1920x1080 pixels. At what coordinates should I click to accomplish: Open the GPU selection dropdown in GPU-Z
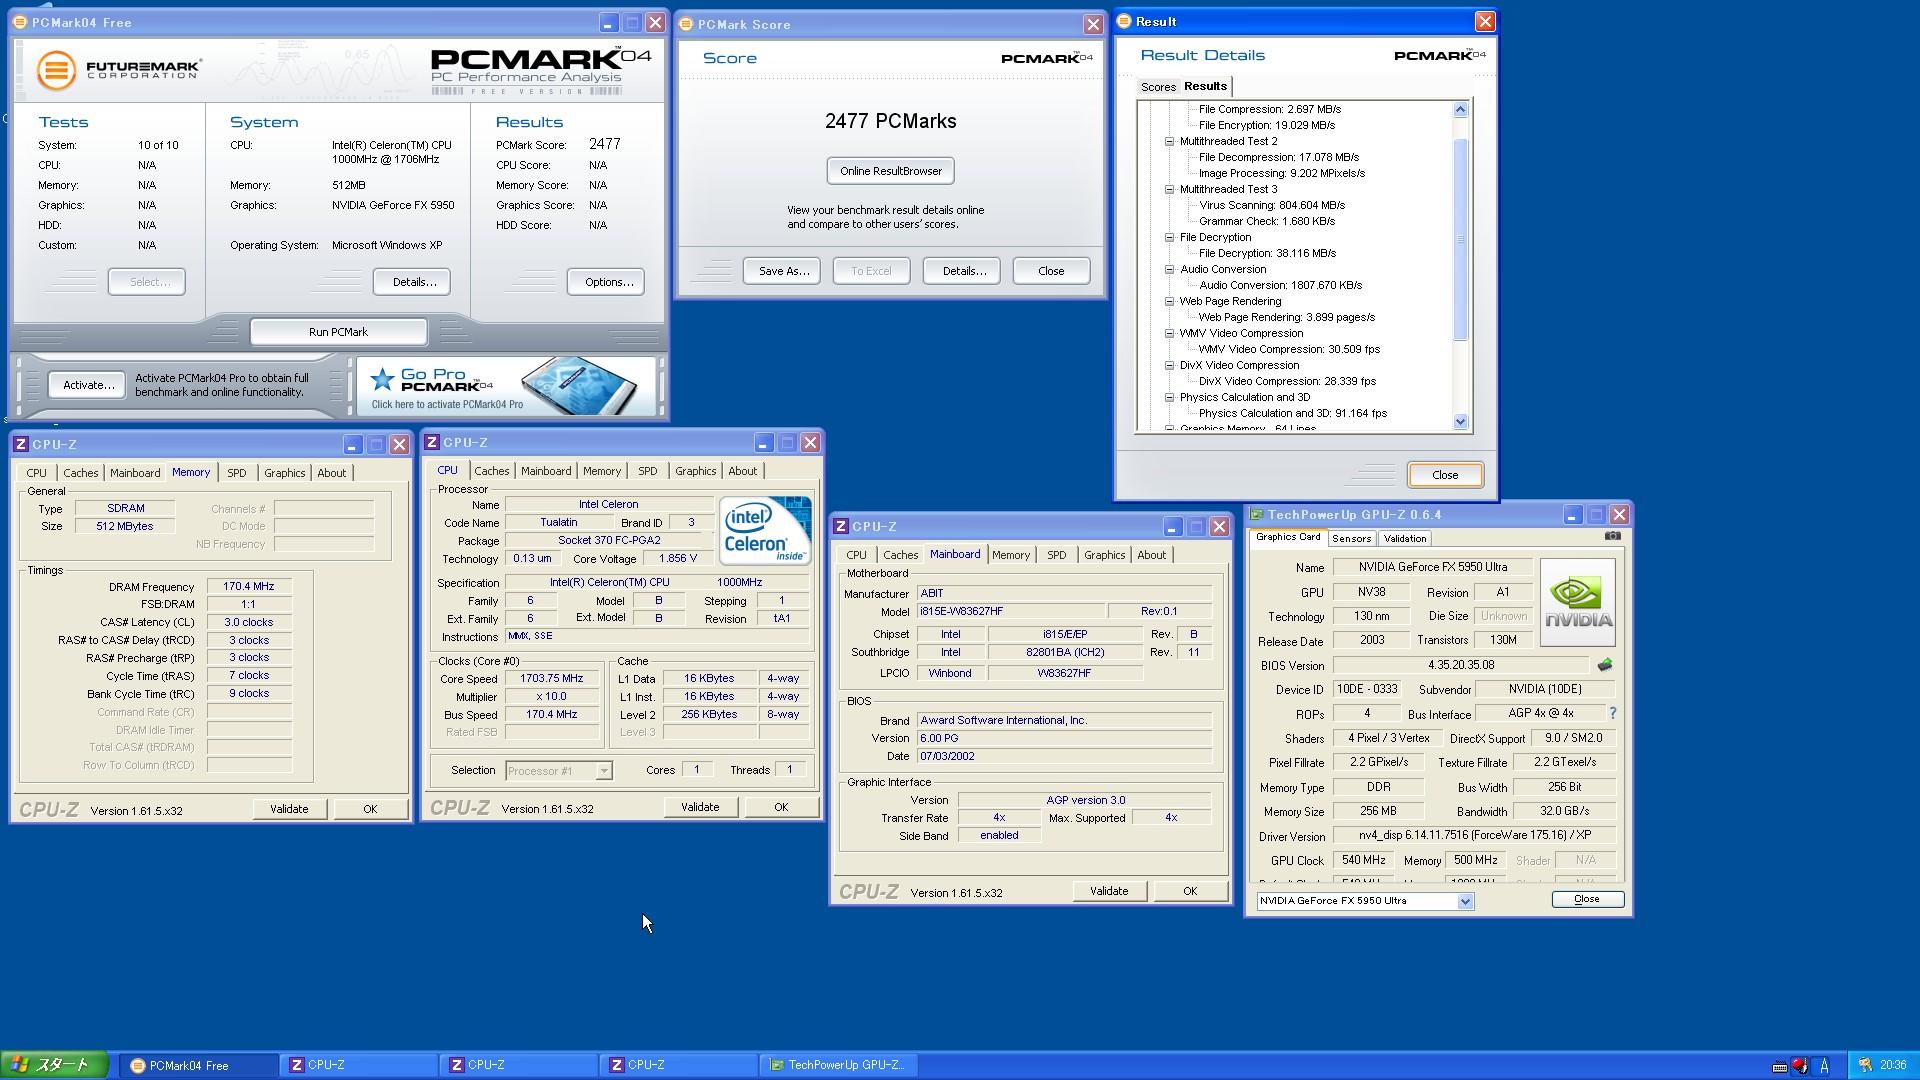(1464, 901)
